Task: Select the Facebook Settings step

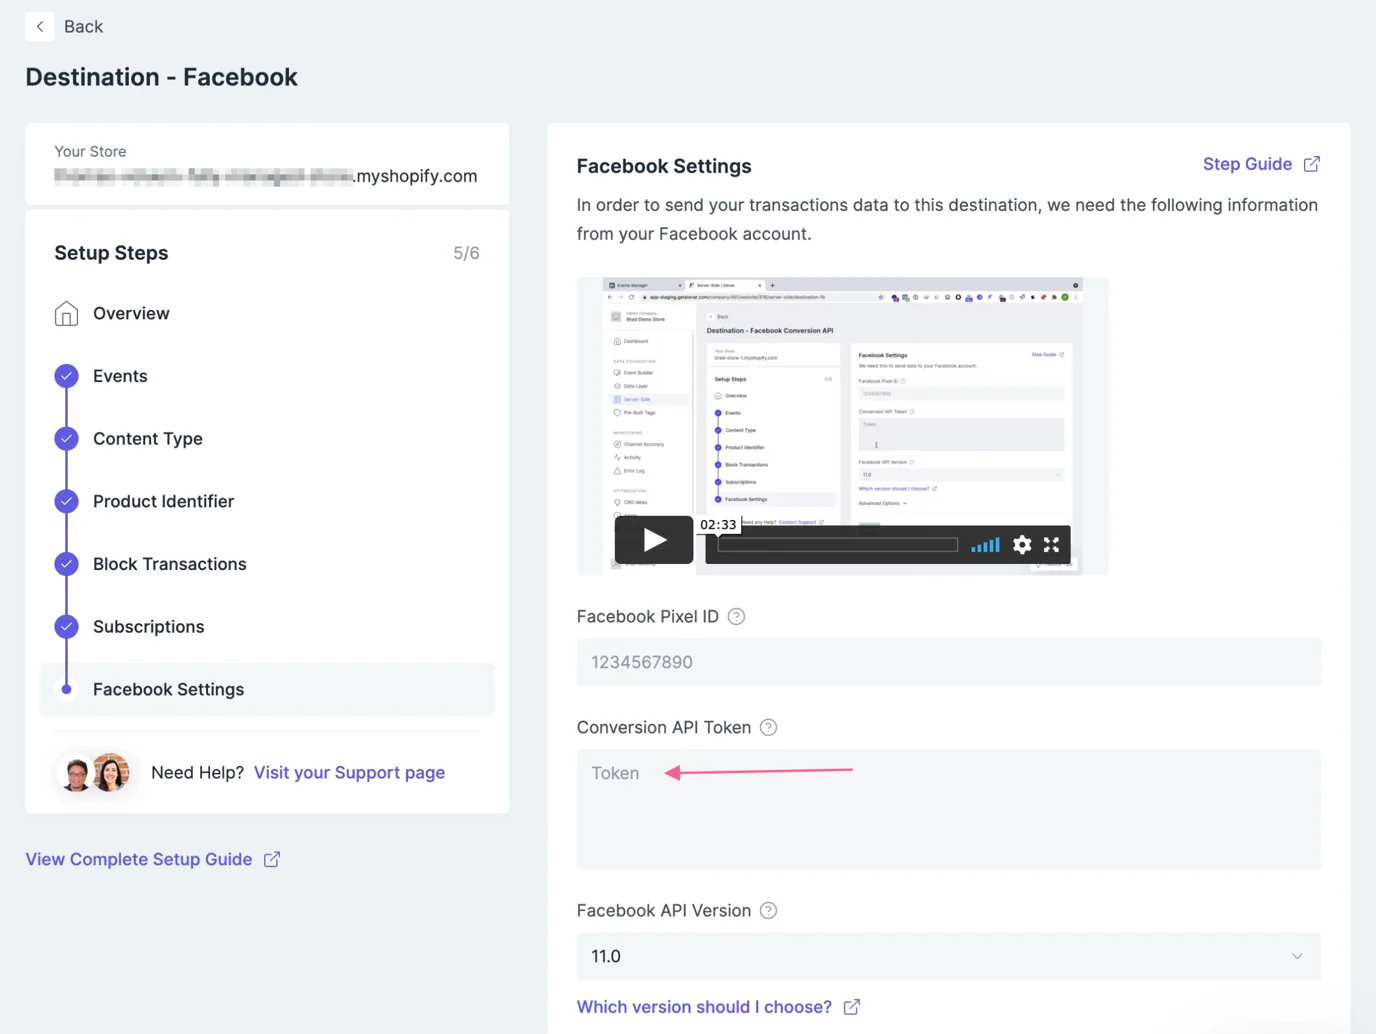Action: click(x=267, y=690)
